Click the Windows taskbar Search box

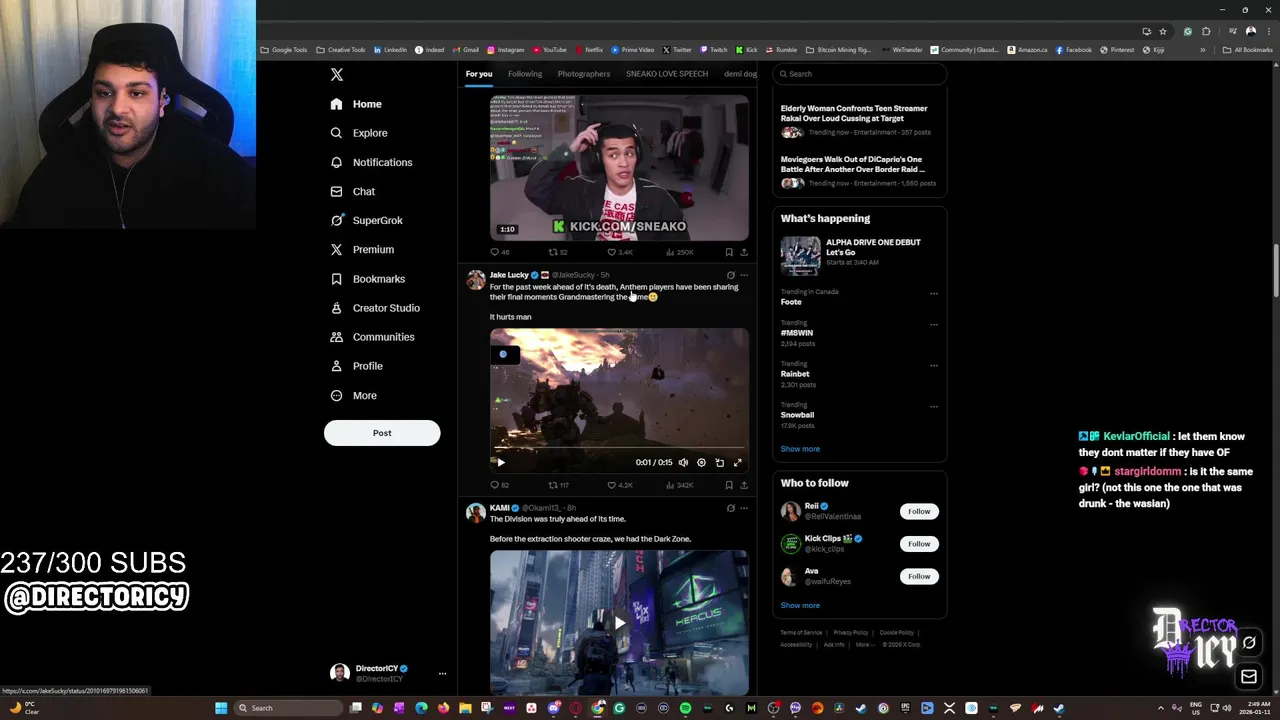point(288,708)
